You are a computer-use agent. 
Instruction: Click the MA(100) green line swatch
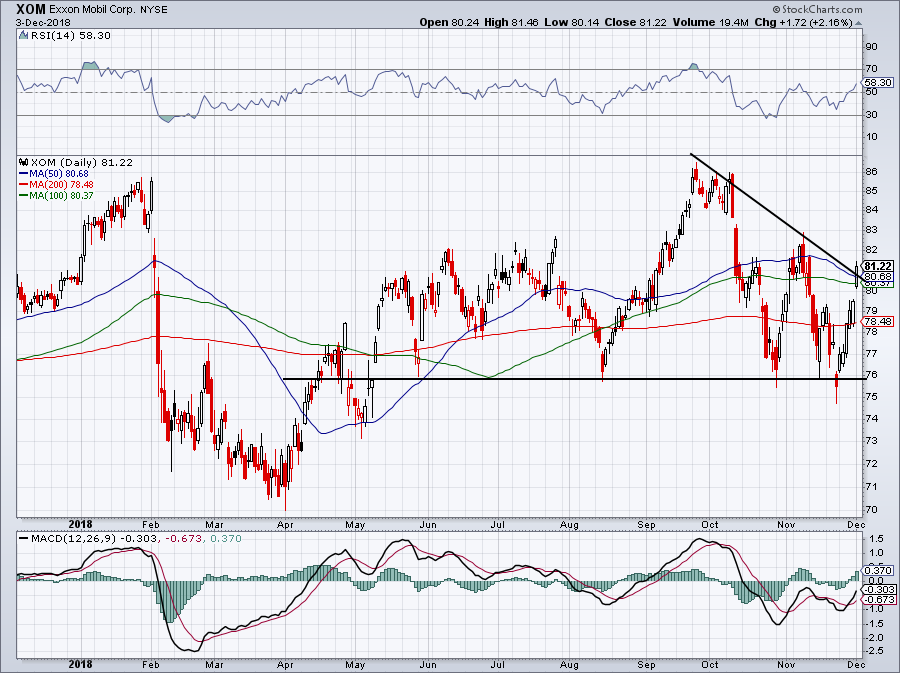click(24, 196)
